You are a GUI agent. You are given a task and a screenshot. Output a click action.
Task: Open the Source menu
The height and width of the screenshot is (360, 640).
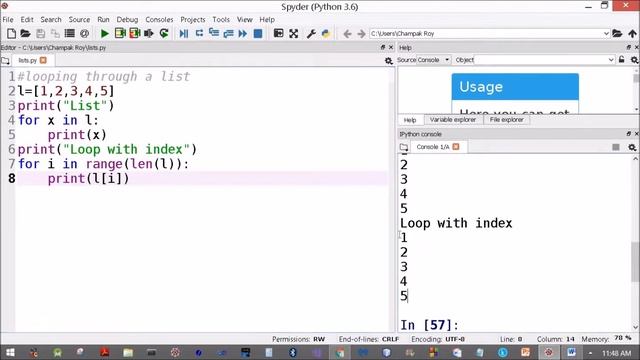coord(79,19)
